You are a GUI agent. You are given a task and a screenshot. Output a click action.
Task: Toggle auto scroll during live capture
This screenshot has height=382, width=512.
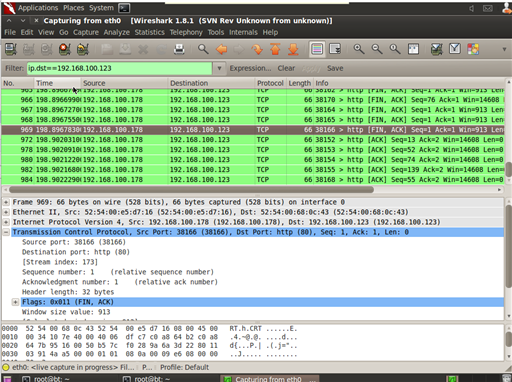click(x=335, y=49)
